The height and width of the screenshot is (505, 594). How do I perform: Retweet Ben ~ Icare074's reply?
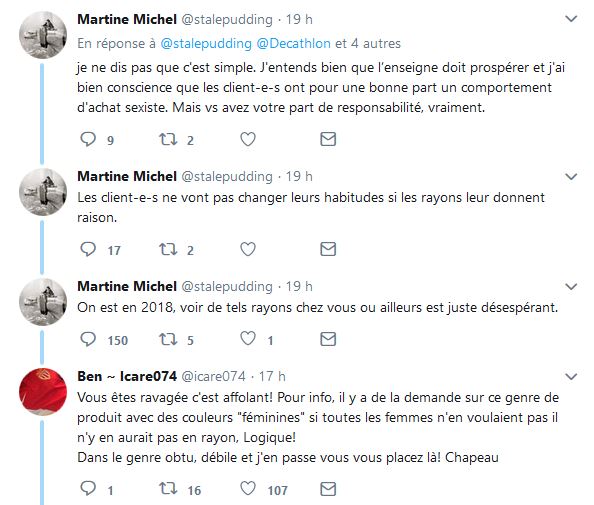click(x=168, y=489)
